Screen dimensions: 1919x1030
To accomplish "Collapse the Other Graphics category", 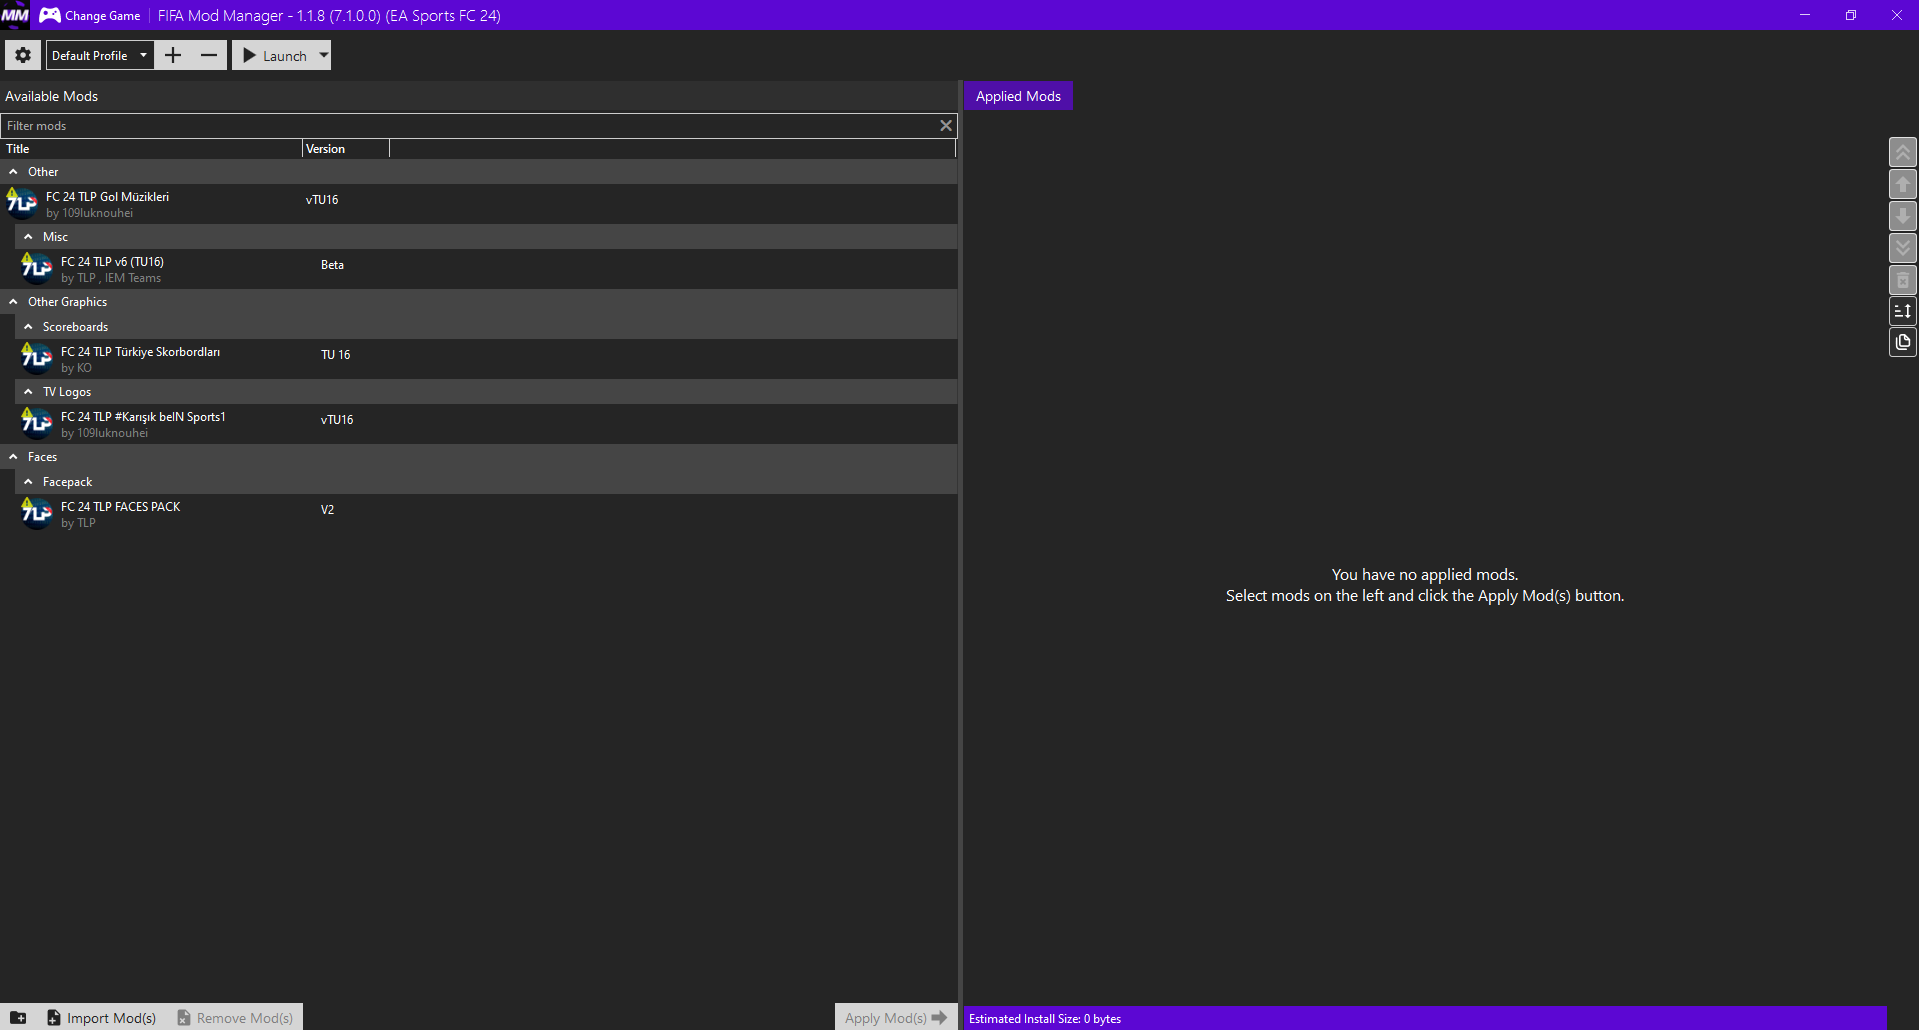I will click(x=13, y=302).
